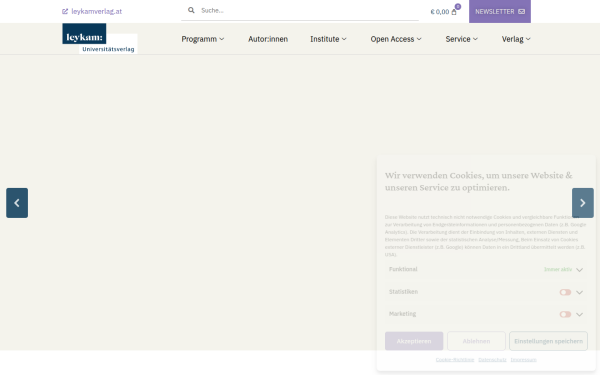Open the € 0,00 cart total

(440, 12)
